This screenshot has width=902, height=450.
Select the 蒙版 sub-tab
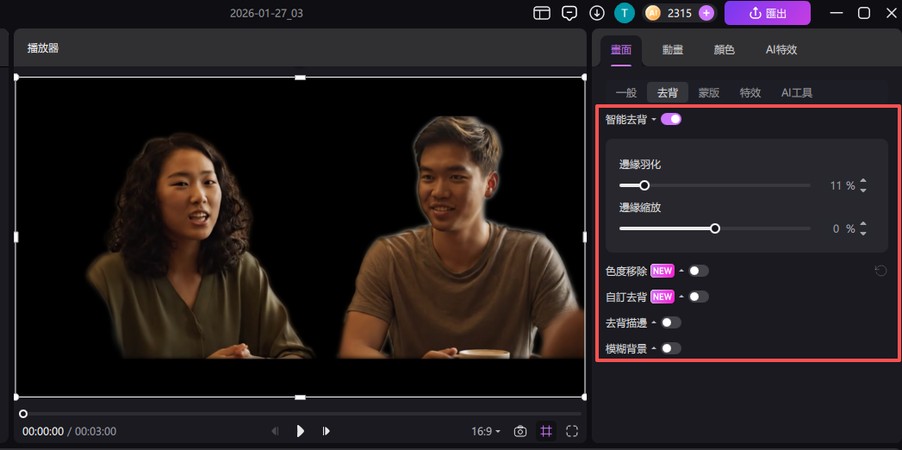tap(709, 93)
